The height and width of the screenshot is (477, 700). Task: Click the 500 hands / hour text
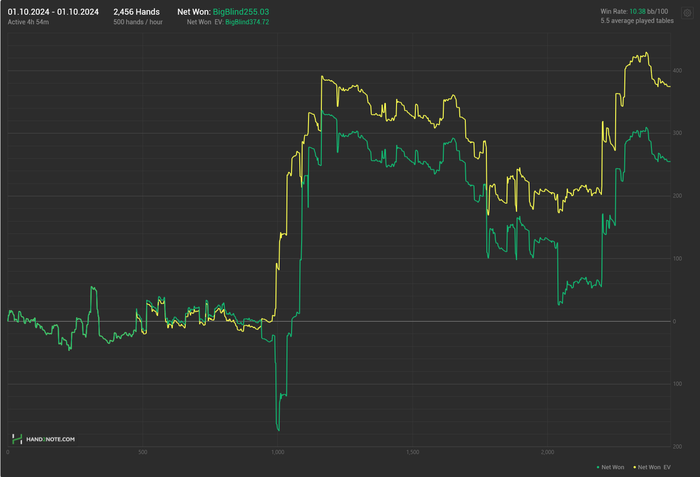pyautogui.click(x=138, y=22)
